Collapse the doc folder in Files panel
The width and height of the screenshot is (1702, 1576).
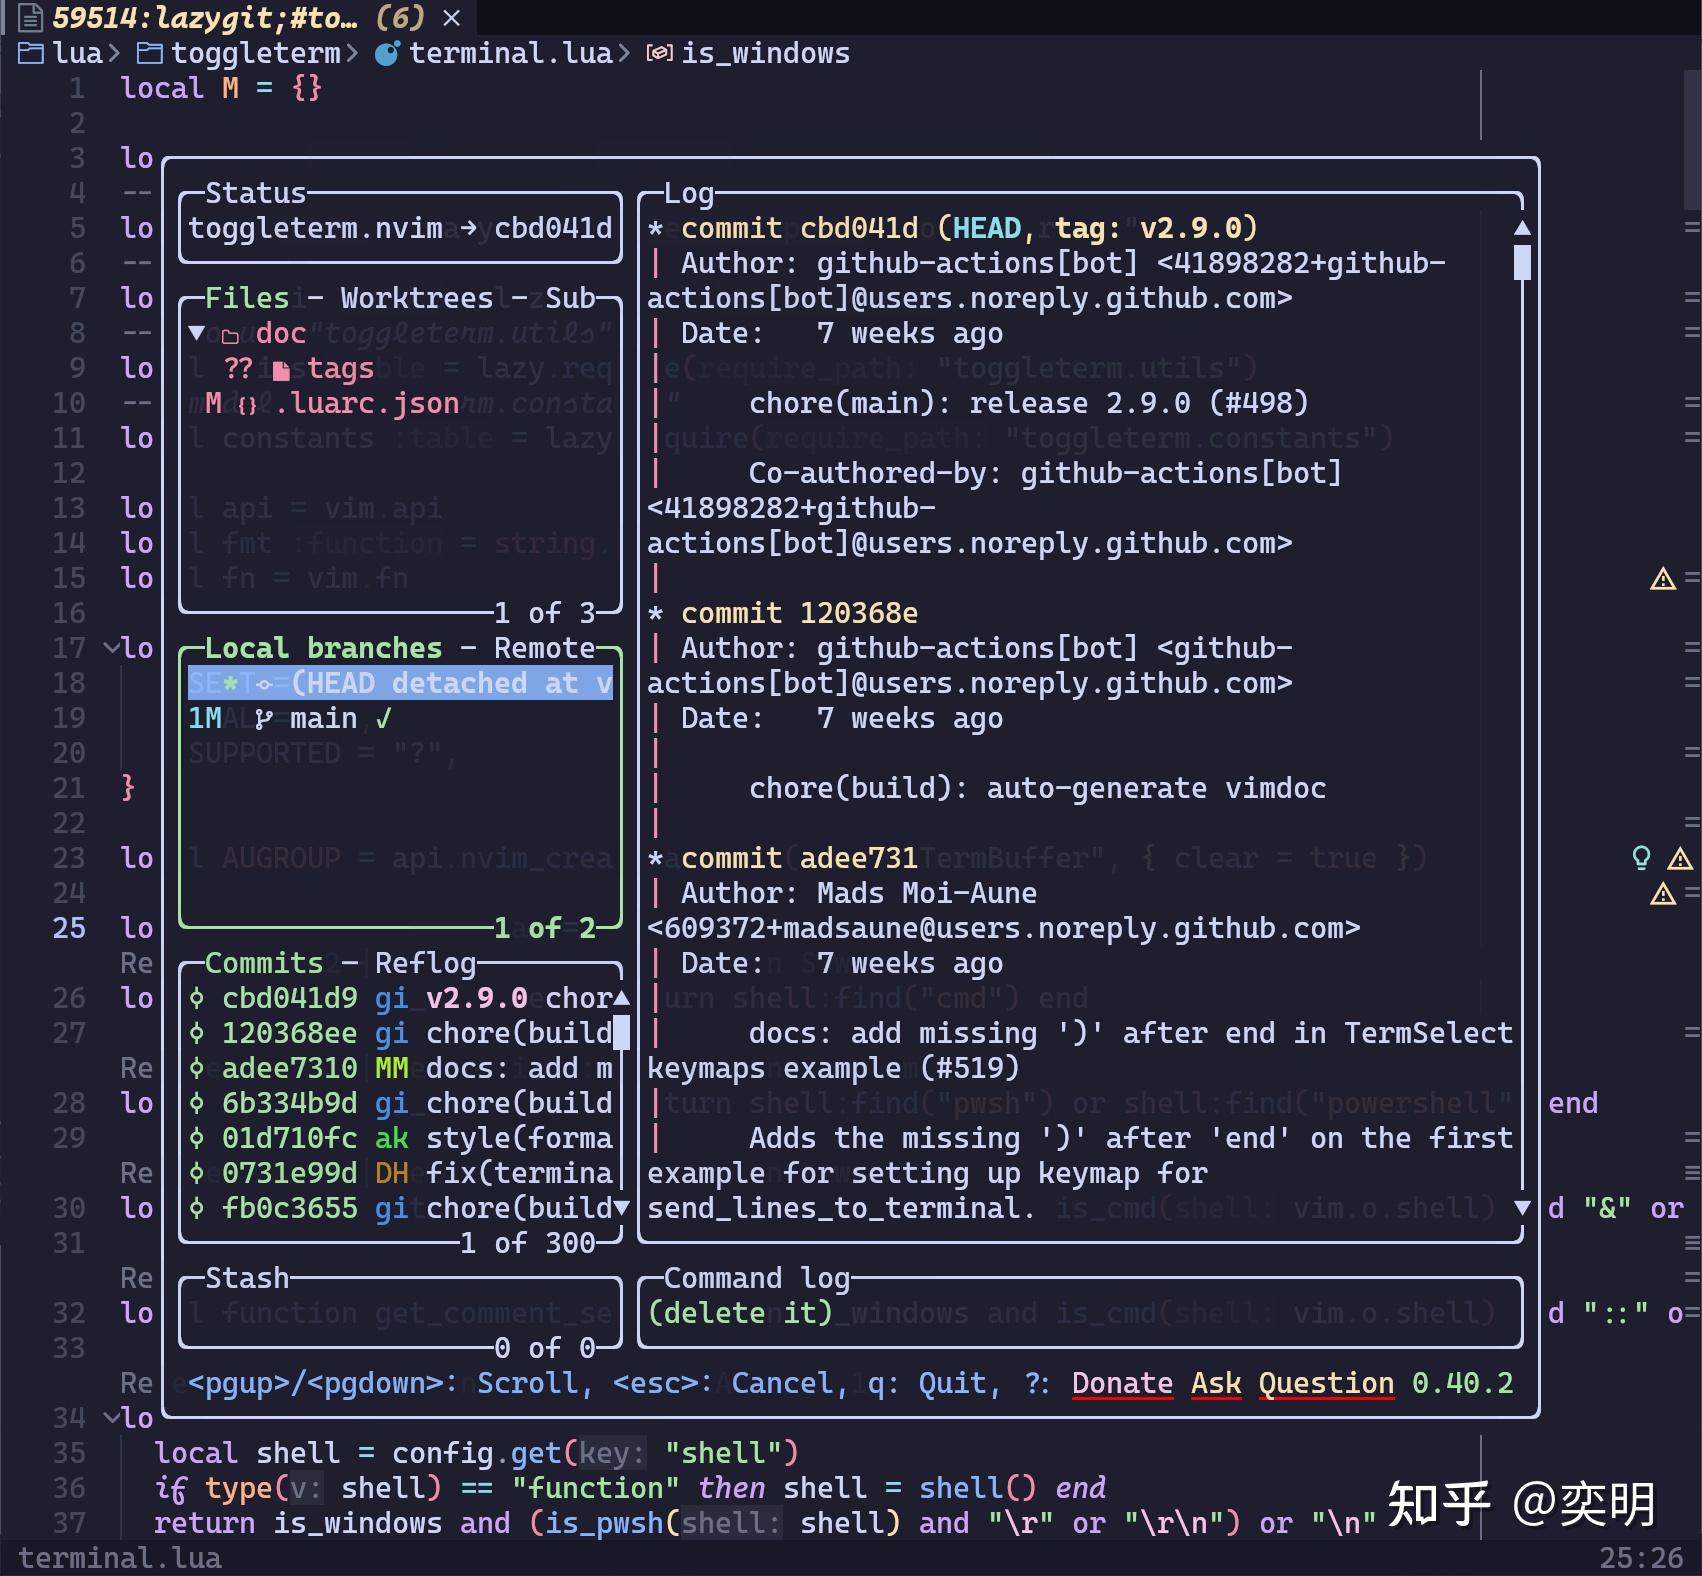(197, 332)
